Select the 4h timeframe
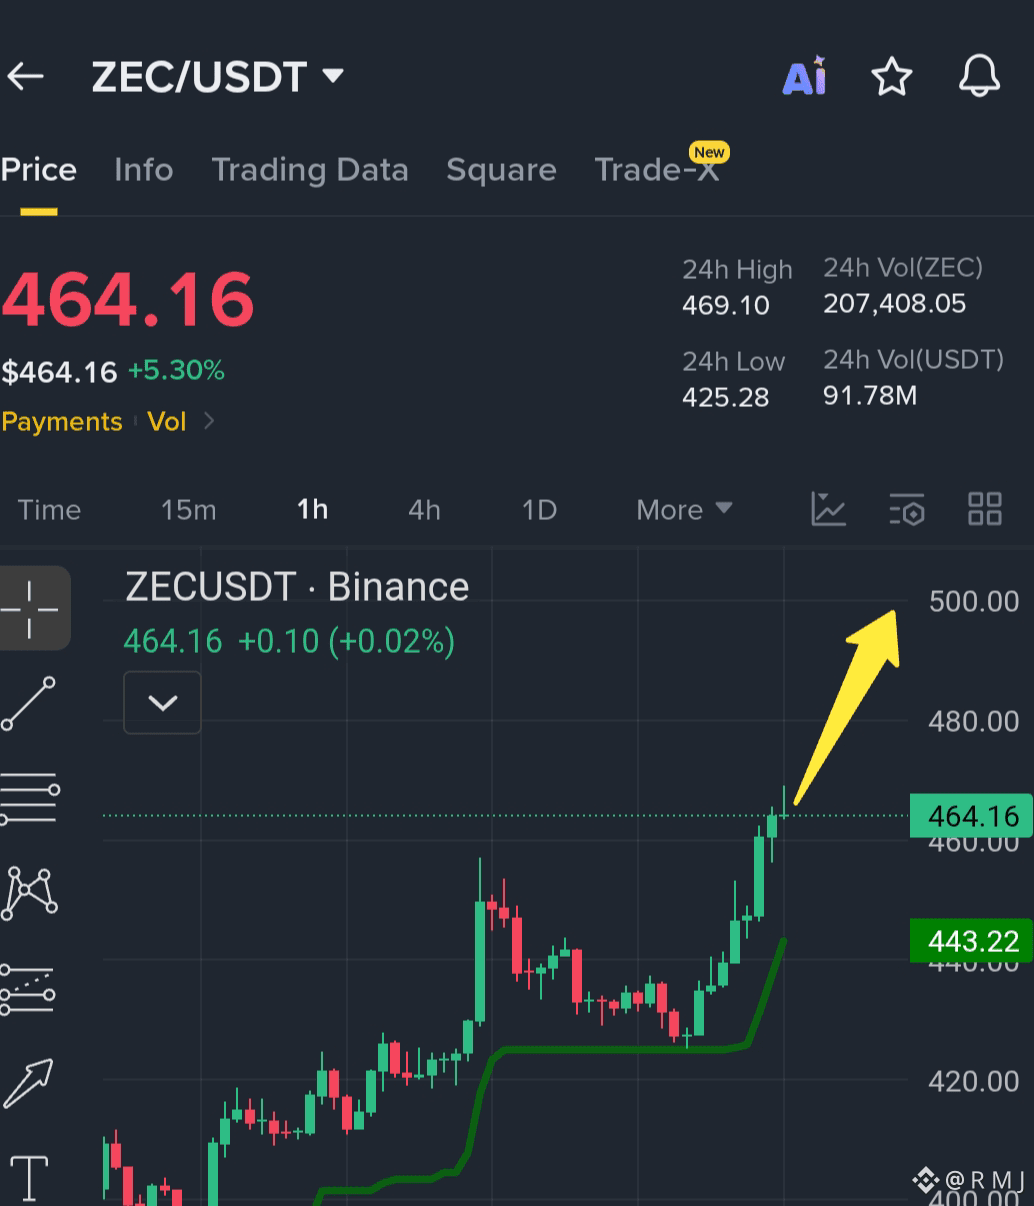 pos(424,510)
